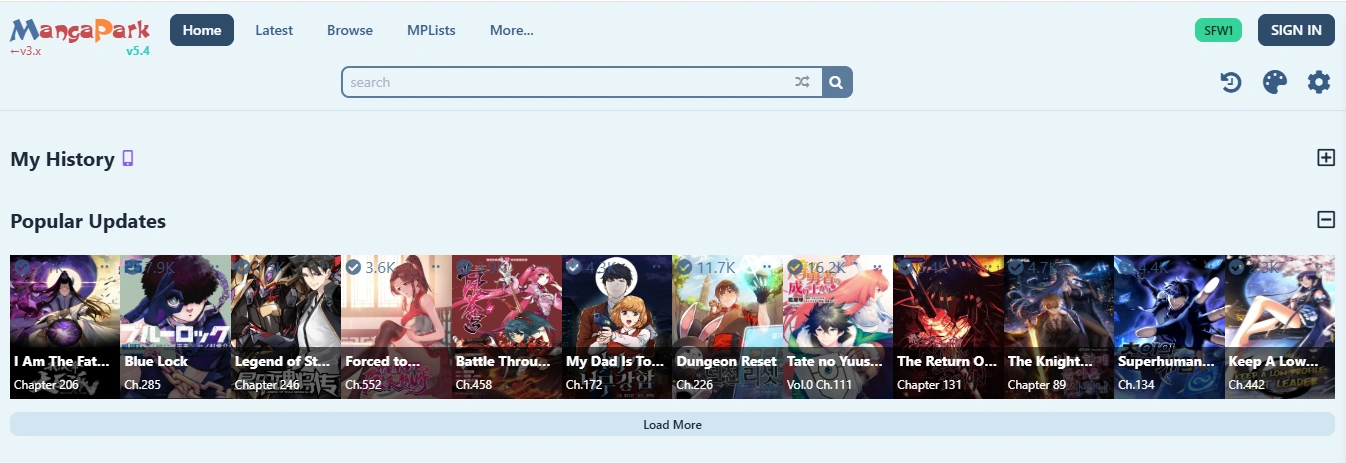This screenshot has width=1346, height=463.
Task: Open the More... navigation dropdown
Action: (x=511, y=30)
